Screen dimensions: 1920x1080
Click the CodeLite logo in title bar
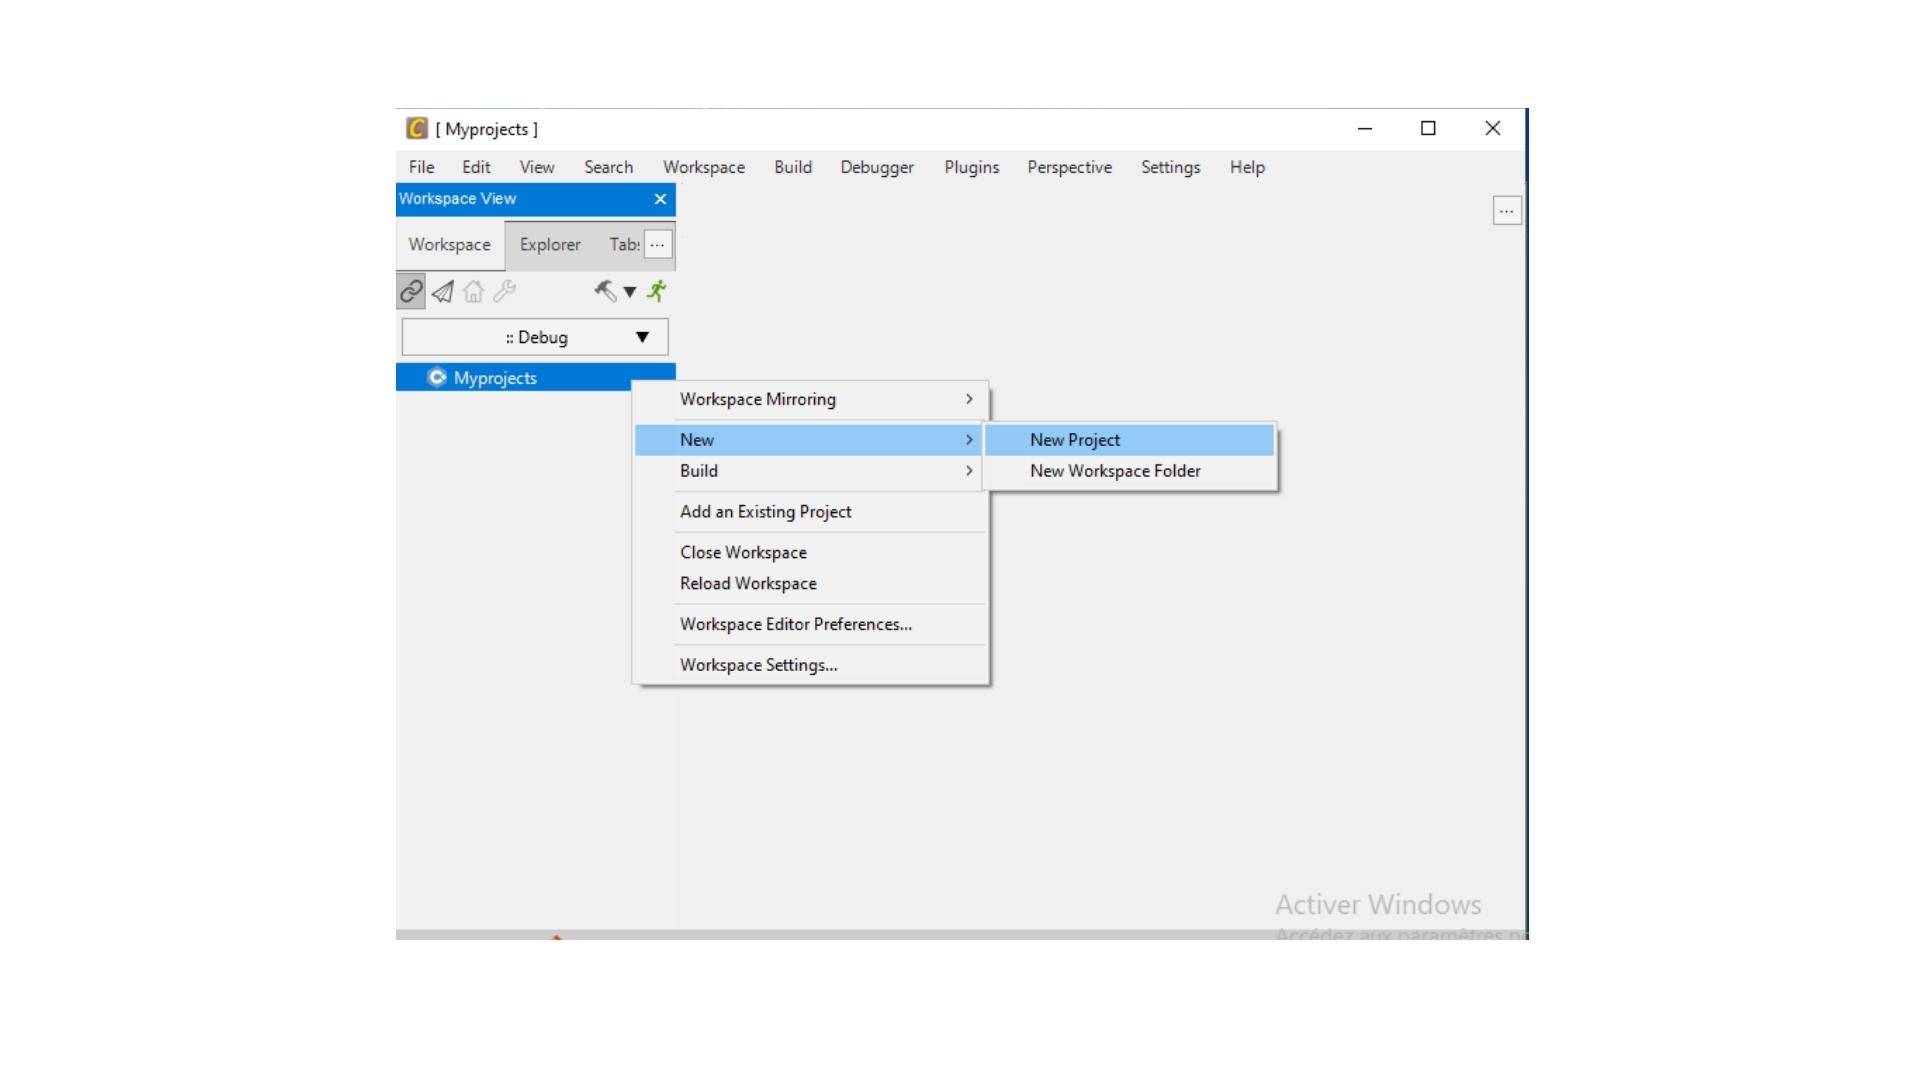pyautogui.click(x=416, y=128)
